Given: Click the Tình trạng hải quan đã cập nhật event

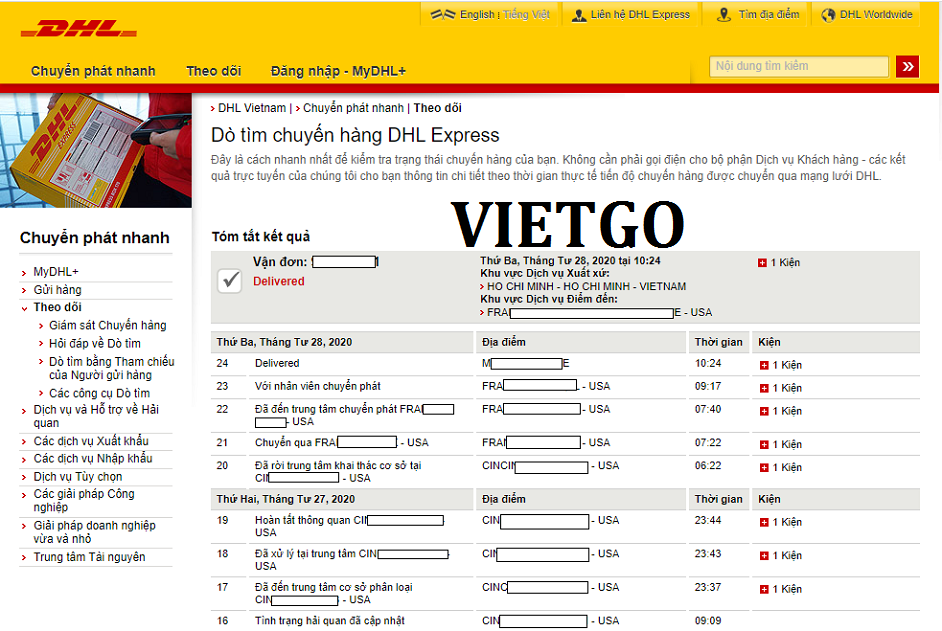Looking at the screenshot, I should pos(330,621).
